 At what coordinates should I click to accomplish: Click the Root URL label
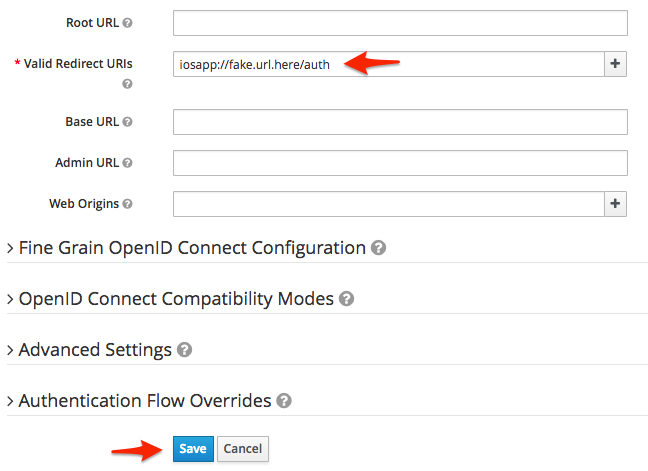click(x=93, y=23)
